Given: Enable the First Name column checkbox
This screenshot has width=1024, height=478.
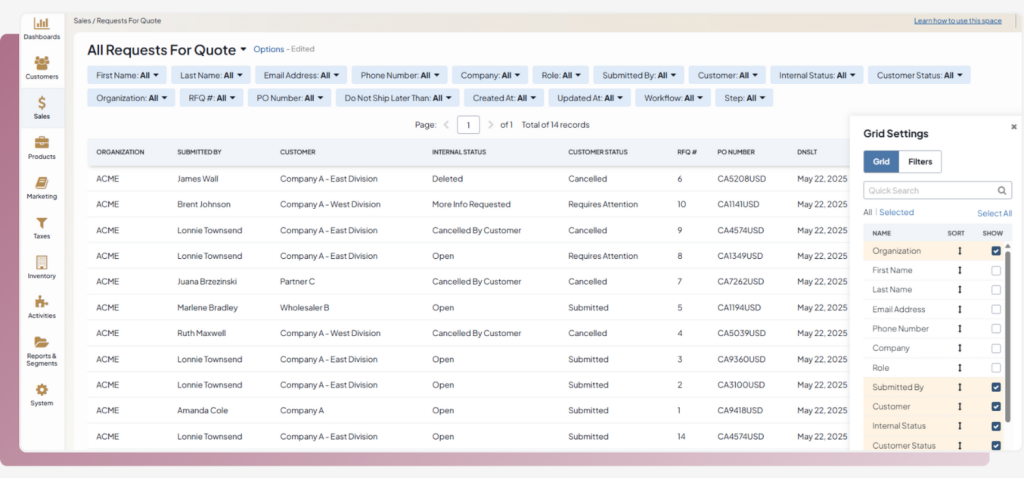Looking at the screenshot, I should click(996, 270).
